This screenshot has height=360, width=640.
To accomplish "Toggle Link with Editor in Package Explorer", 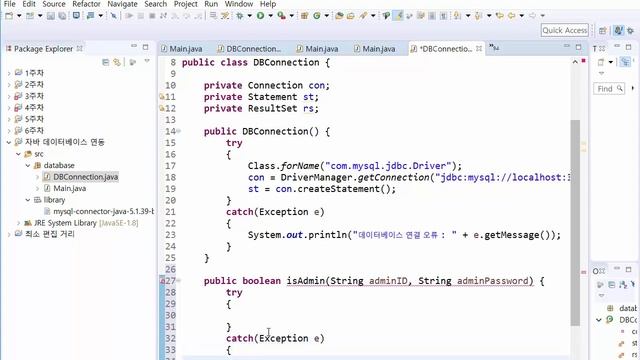I will [x=117, y=62].
